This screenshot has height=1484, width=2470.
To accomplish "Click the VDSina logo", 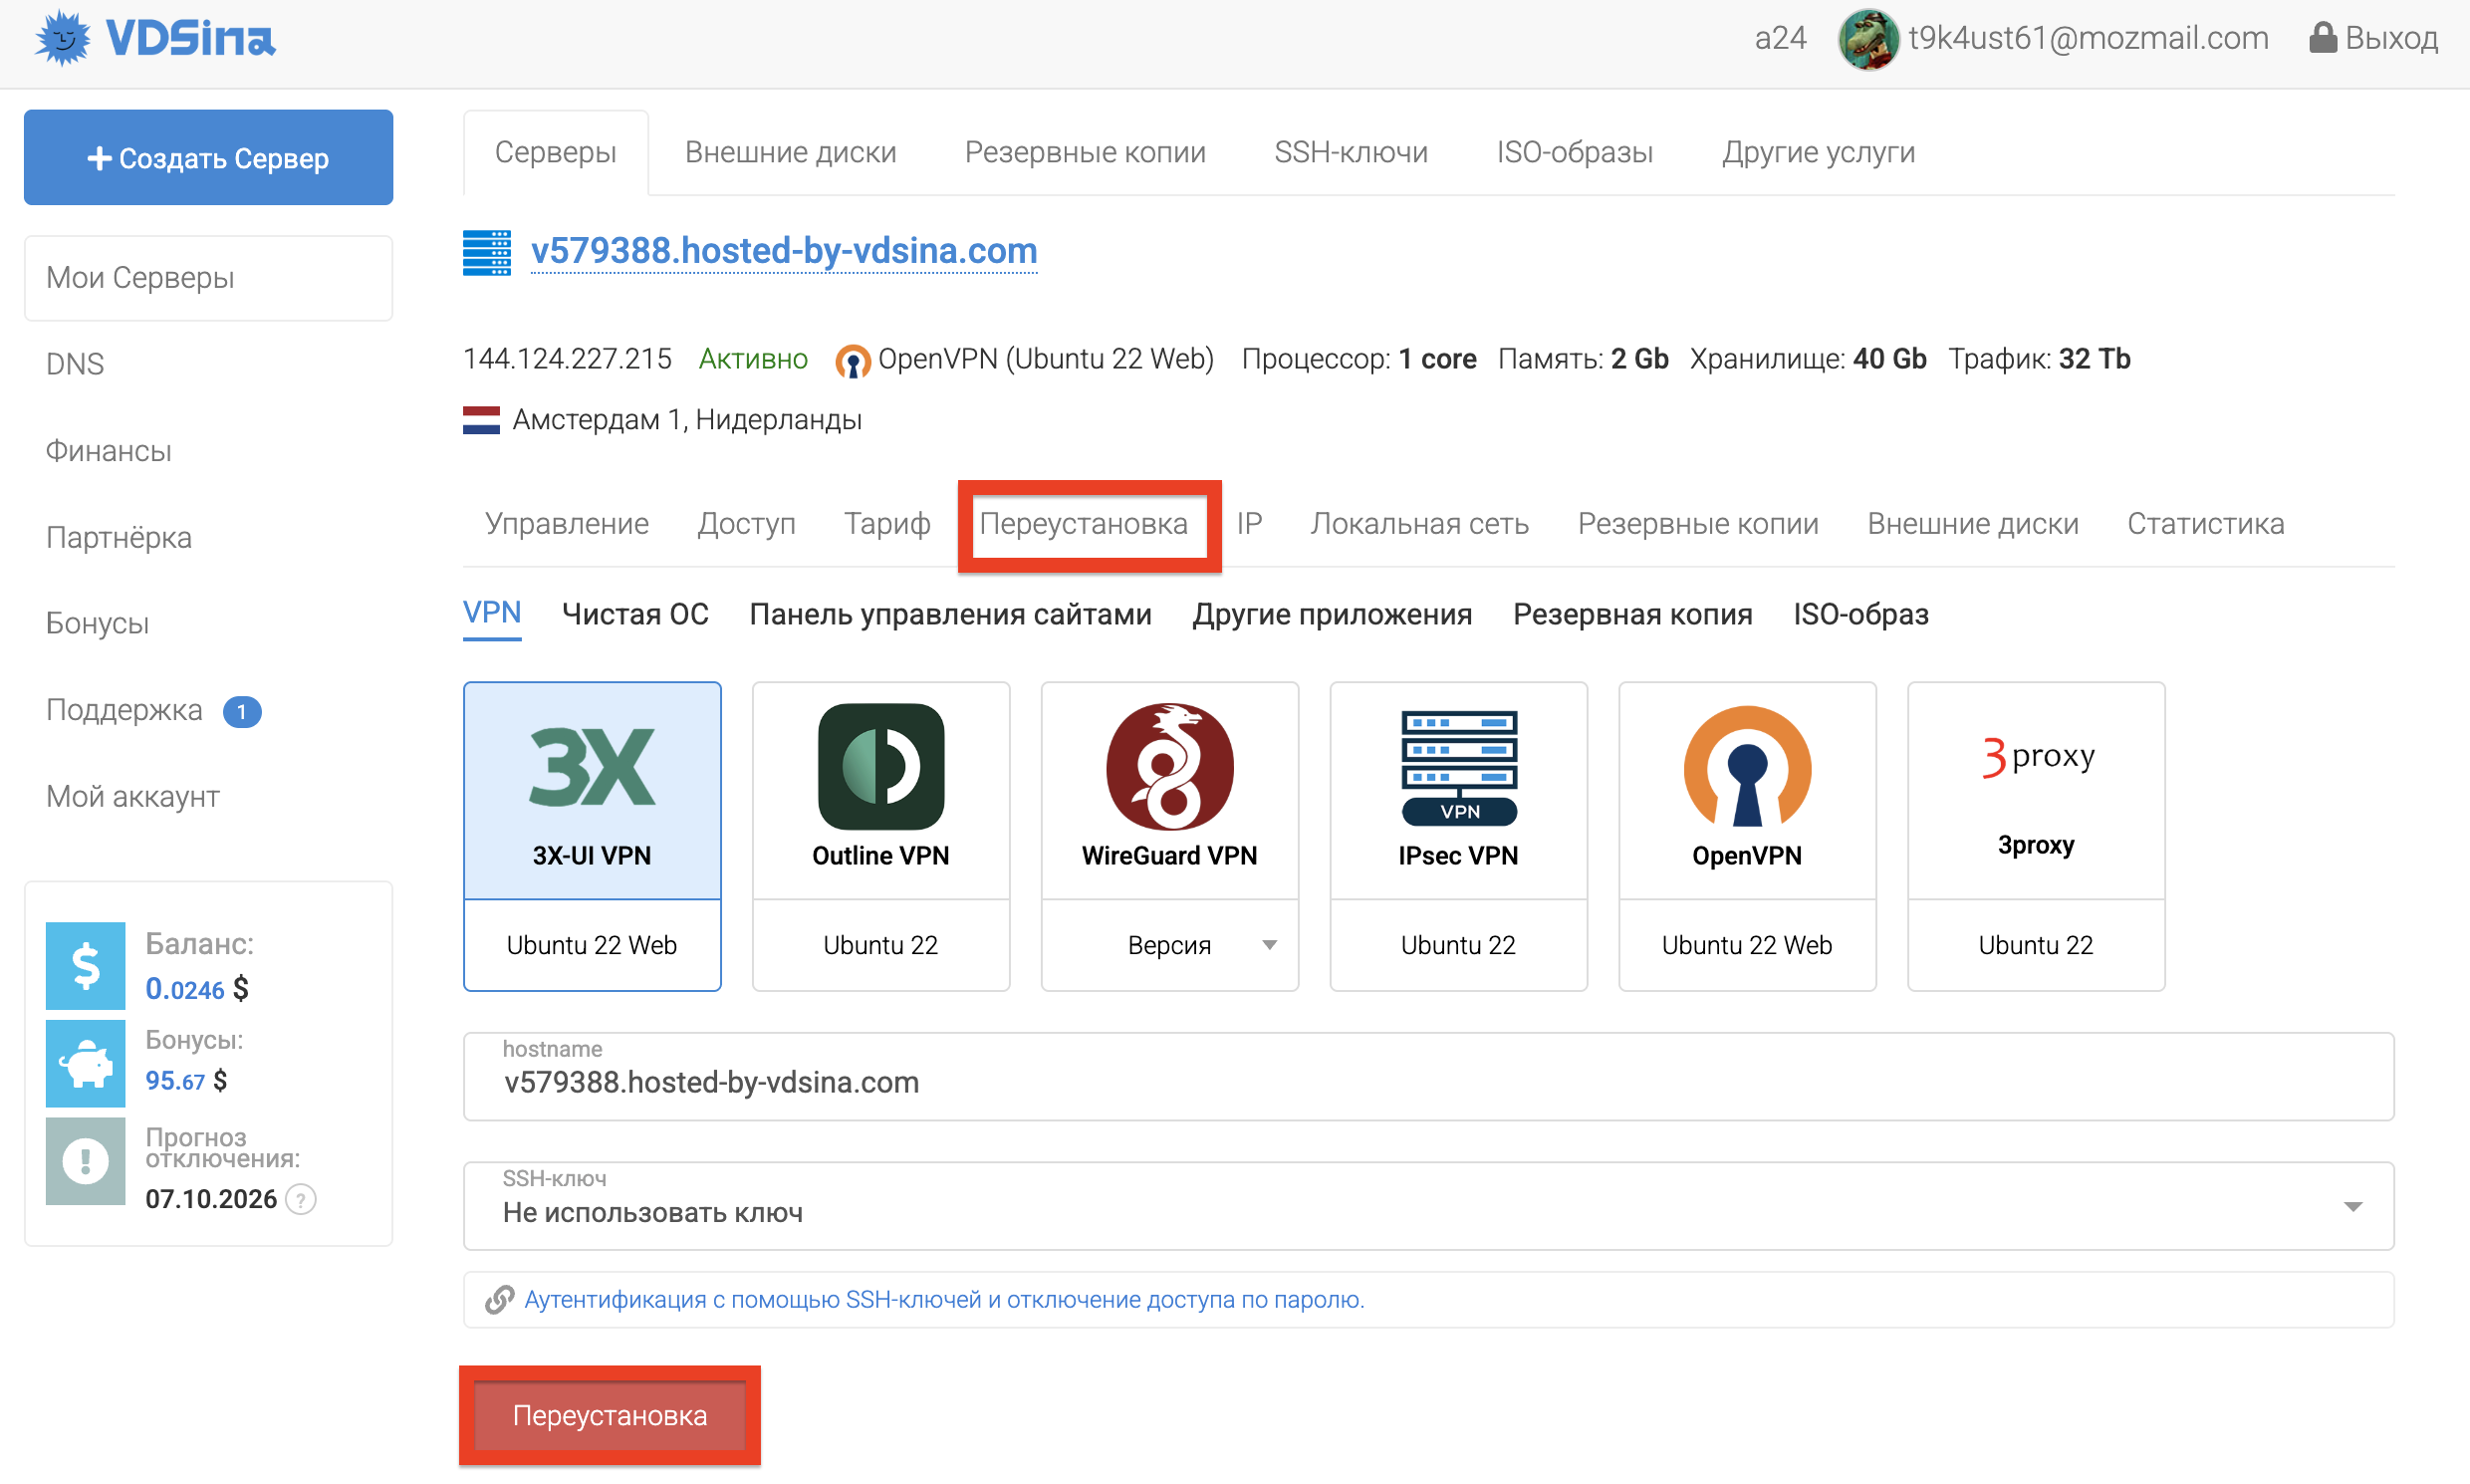I will tap(155, 40).
